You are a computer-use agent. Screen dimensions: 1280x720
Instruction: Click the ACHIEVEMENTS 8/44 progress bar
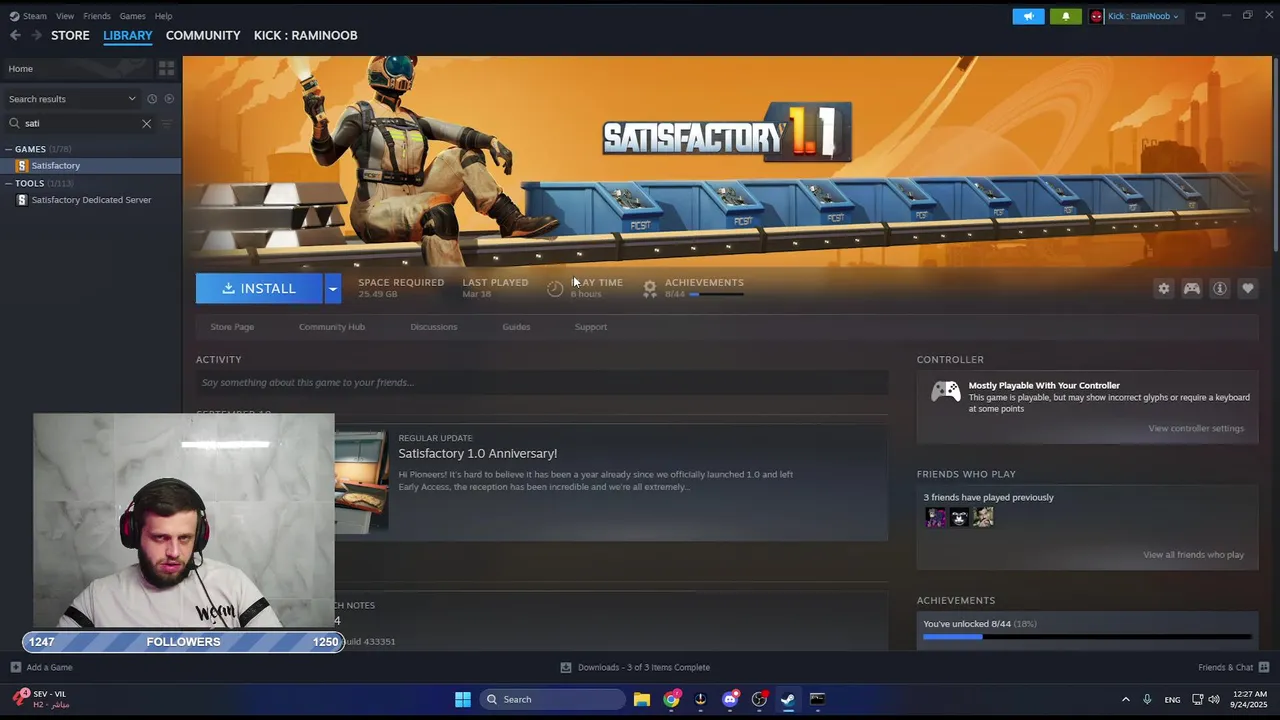(x=716, y=294)
